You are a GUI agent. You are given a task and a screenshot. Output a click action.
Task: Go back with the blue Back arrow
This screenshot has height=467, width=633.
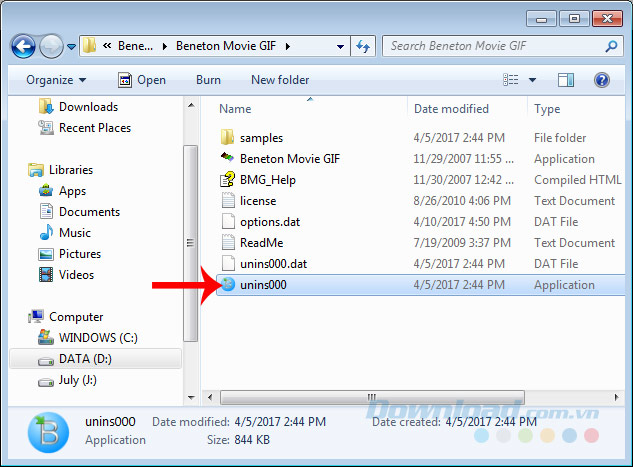(23, 47)
